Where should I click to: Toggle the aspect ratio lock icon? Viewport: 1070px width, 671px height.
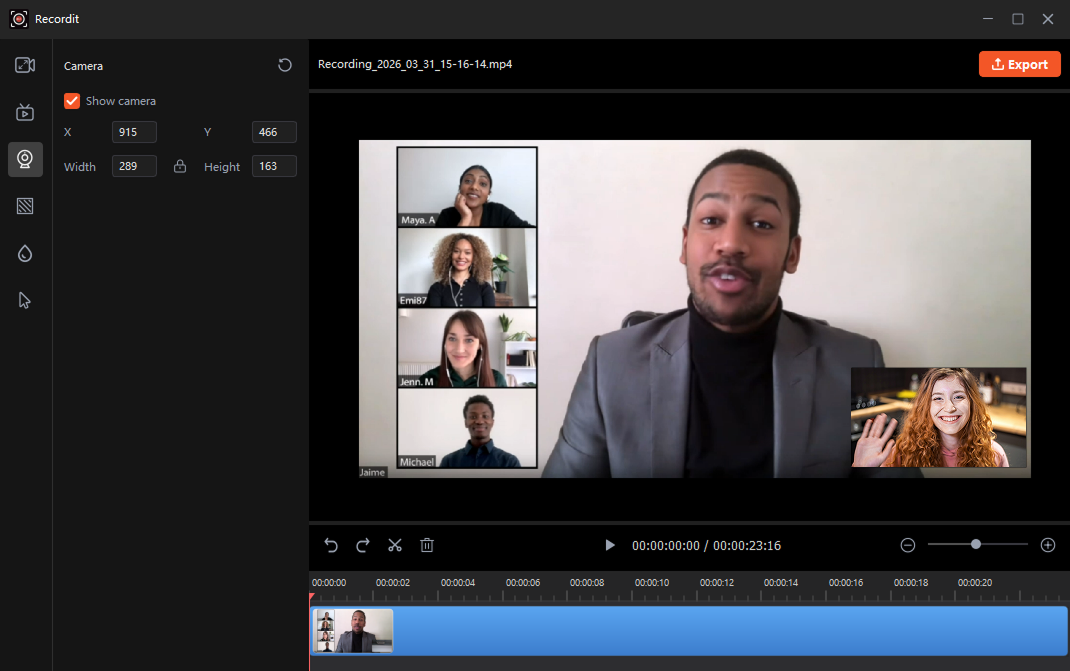180,166
